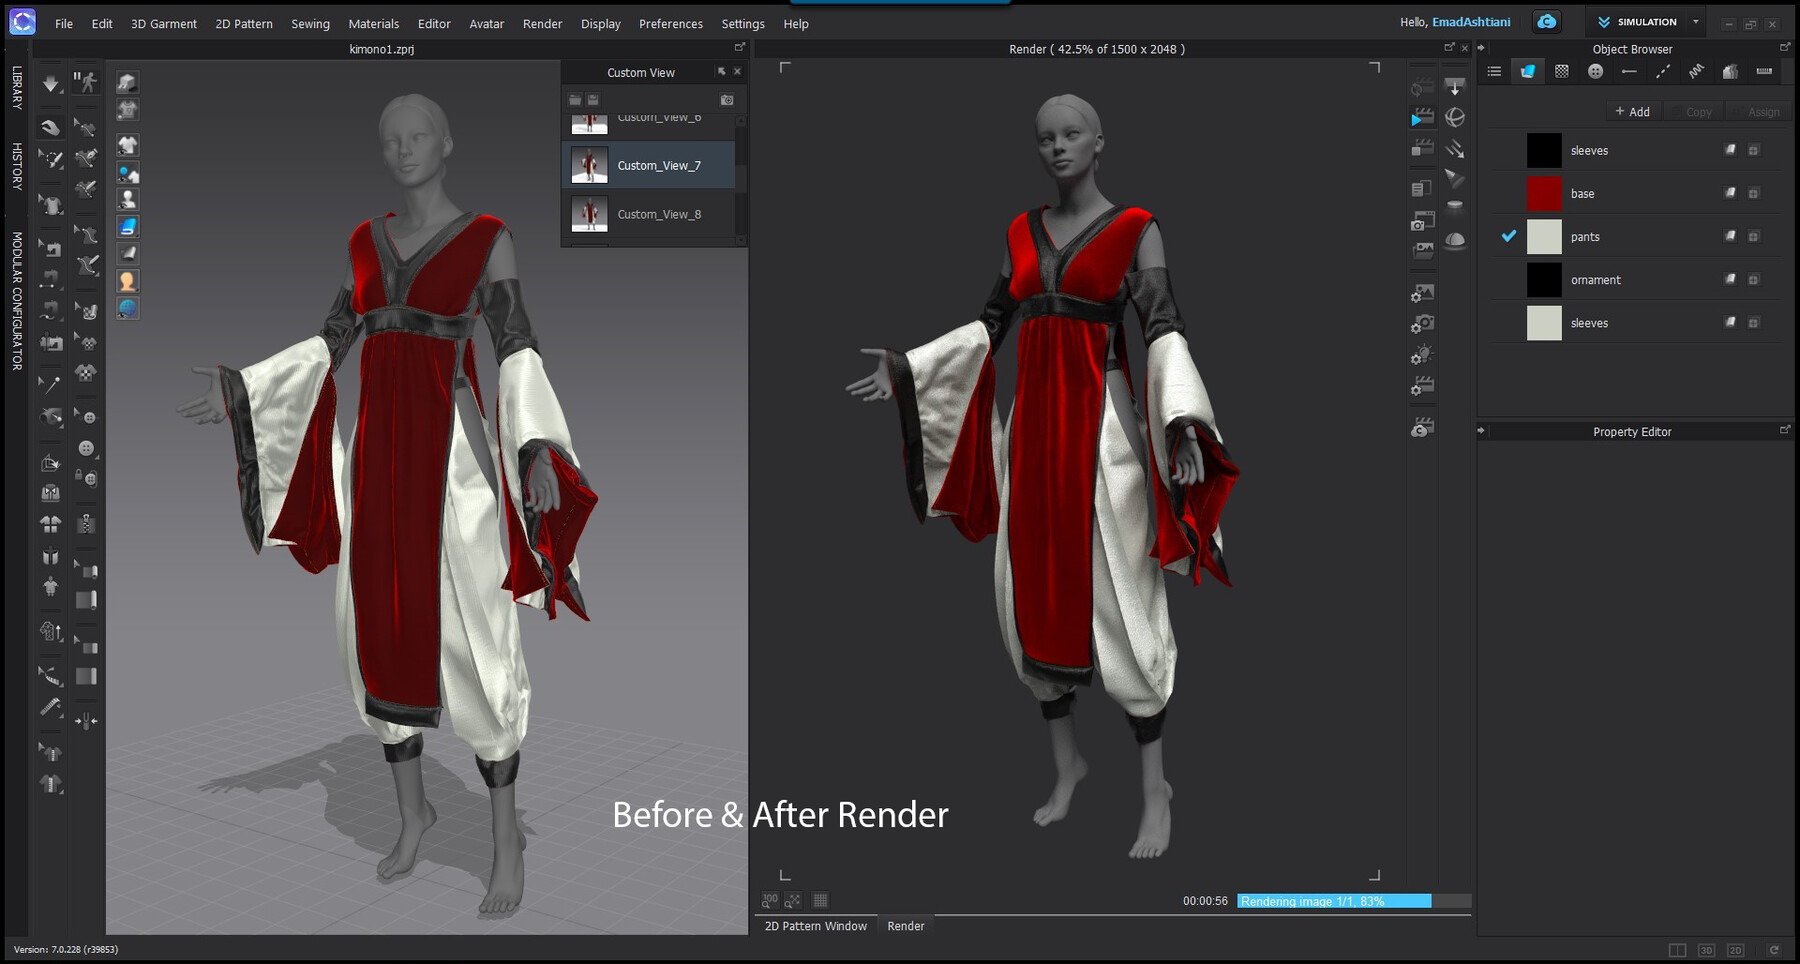Open the Graphic checkerboard tab in Object Browser
Image resolution: width=1800 pixels, height=964 pixels.
(x=1561, y=71)
